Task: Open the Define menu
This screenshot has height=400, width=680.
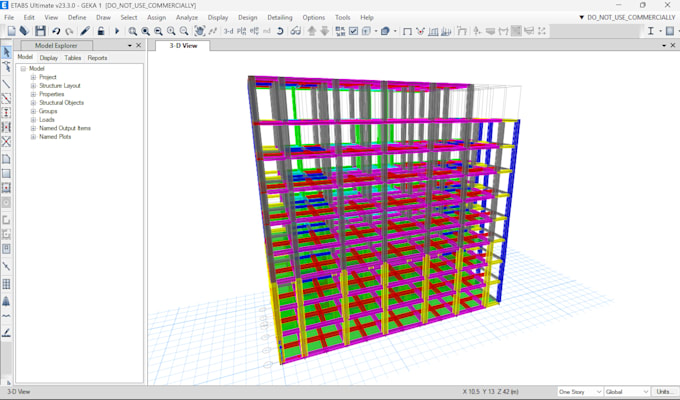Action: point(77,17)
